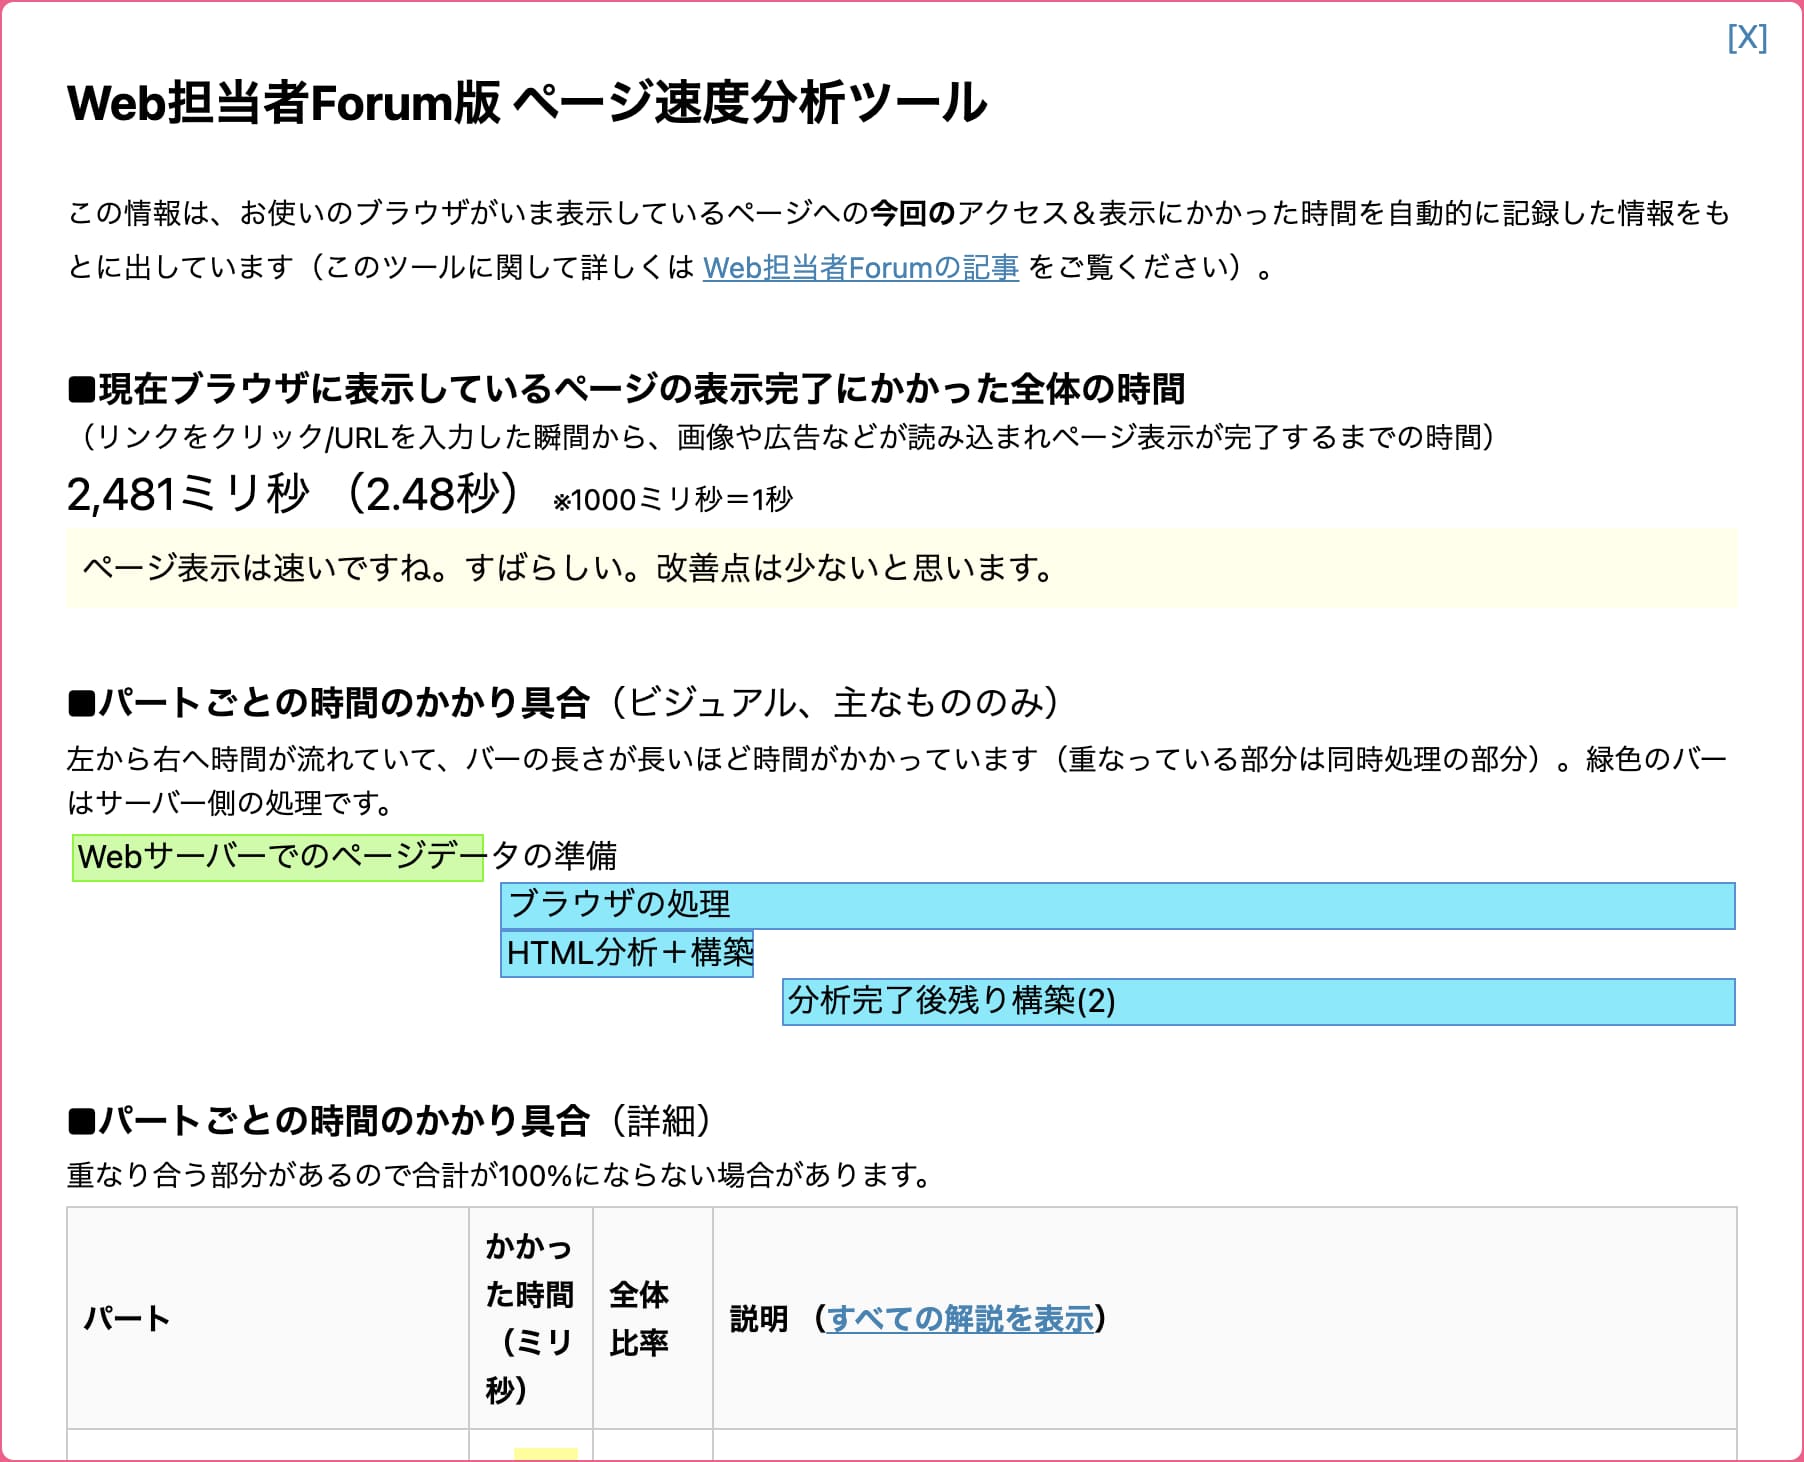
Task: Close the dialog with the [X] link
Action: pyautogui.click(x=1747, y=38)
